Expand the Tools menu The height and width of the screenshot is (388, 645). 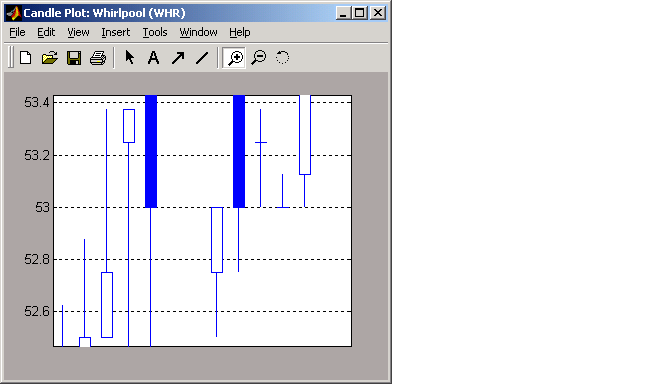point(155,32)
